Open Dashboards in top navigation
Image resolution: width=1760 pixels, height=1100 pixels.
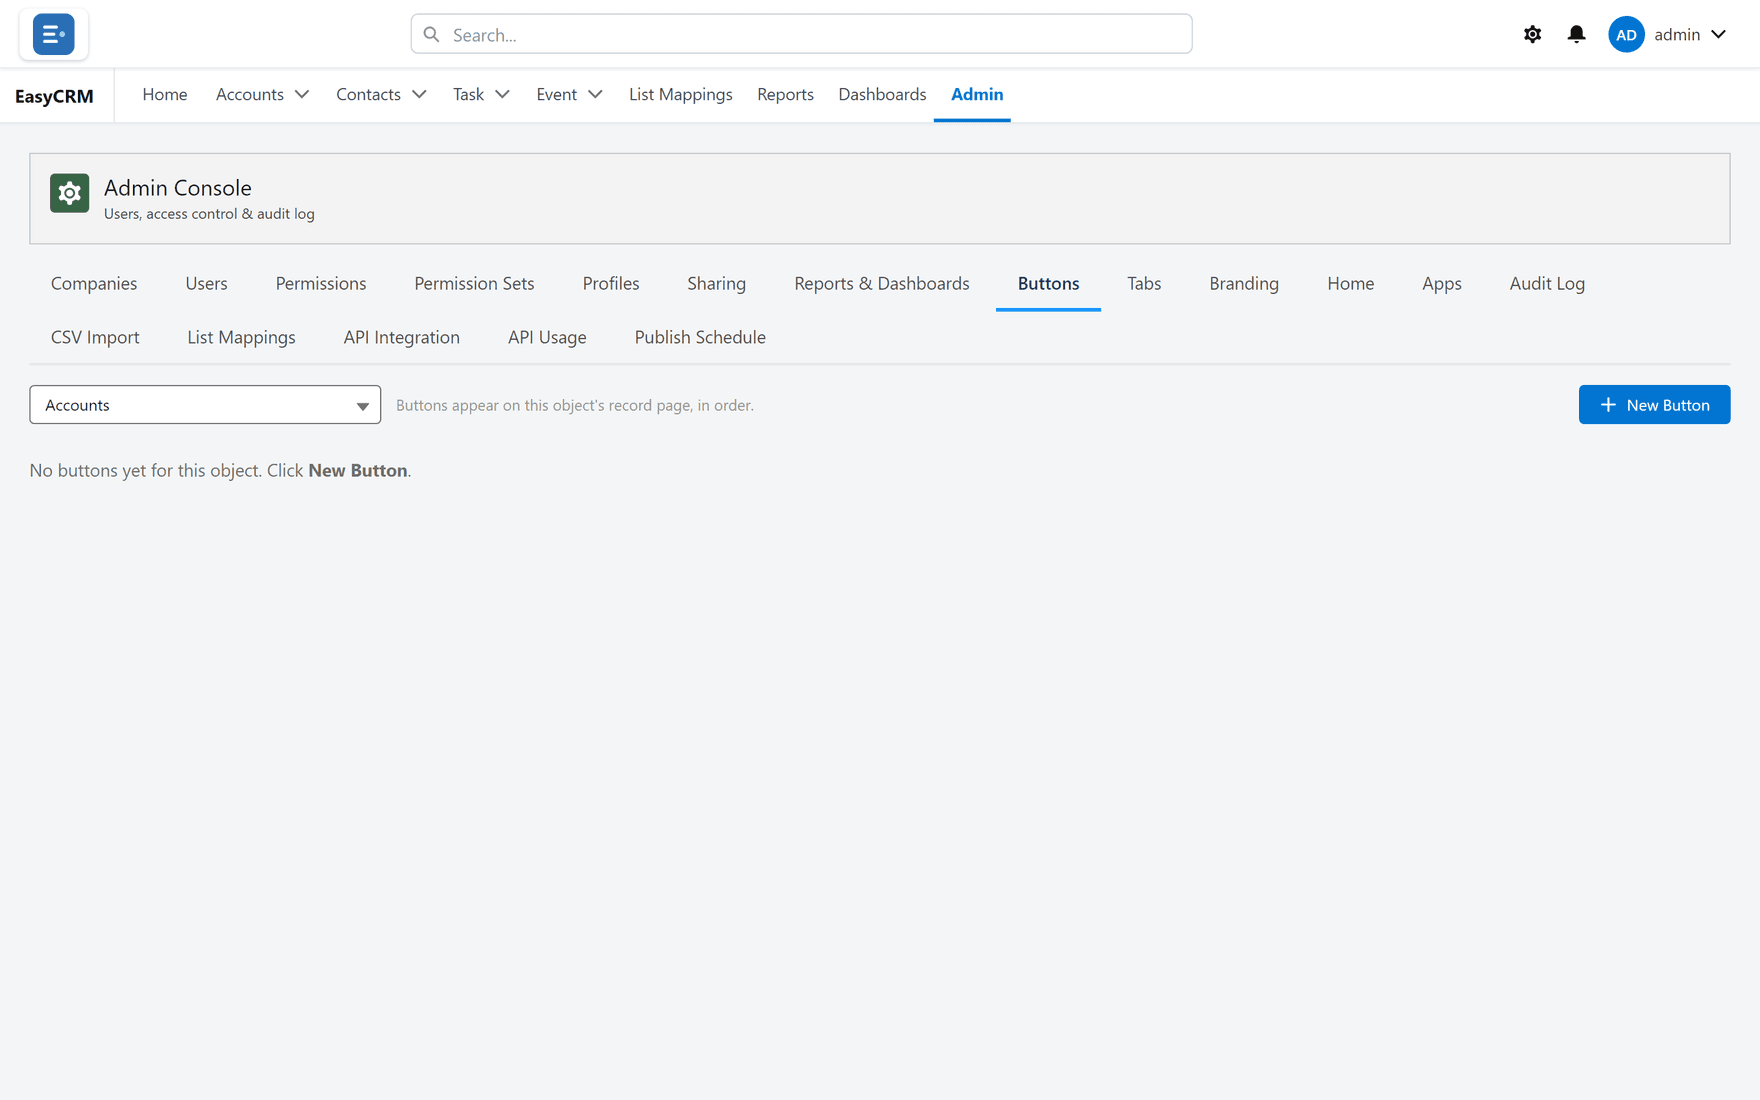point(882,94)
